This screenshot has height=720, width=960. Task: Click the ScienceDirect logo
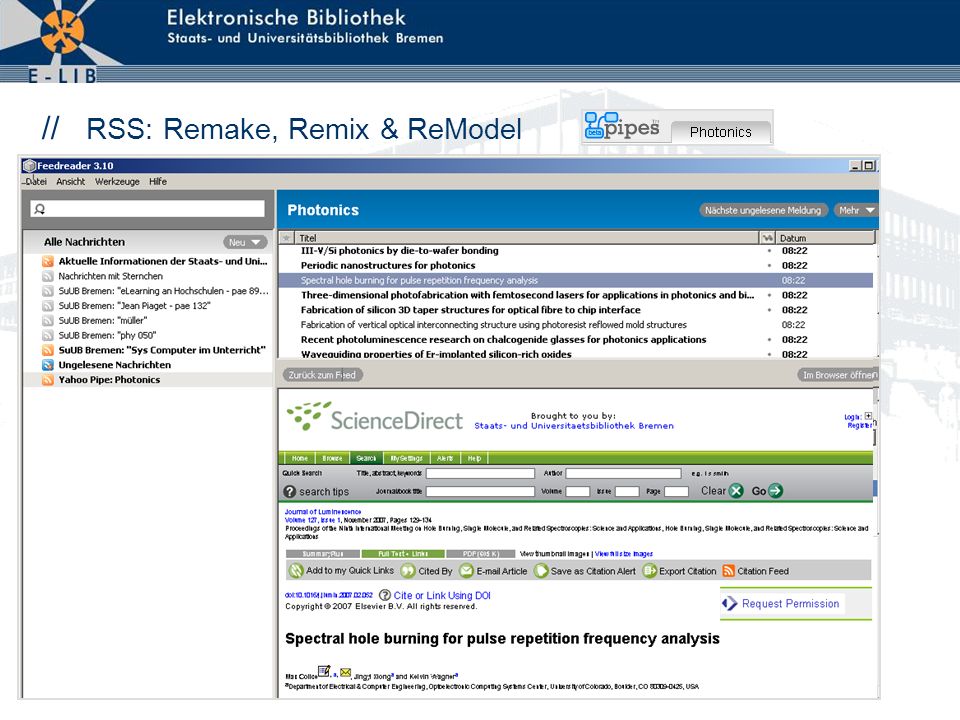(x=375, y=417)
